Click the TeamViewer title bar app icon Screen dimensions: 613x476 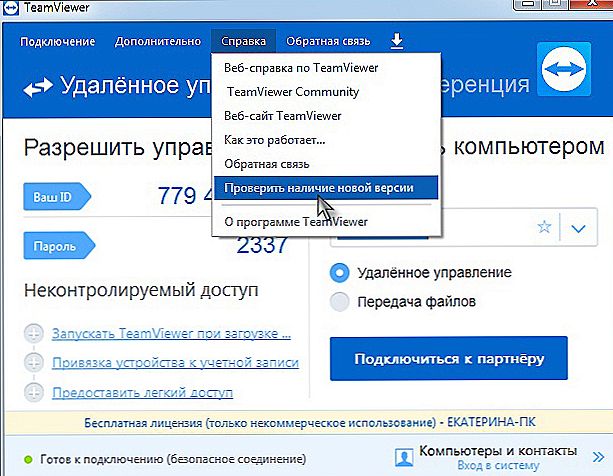point(11,8)
